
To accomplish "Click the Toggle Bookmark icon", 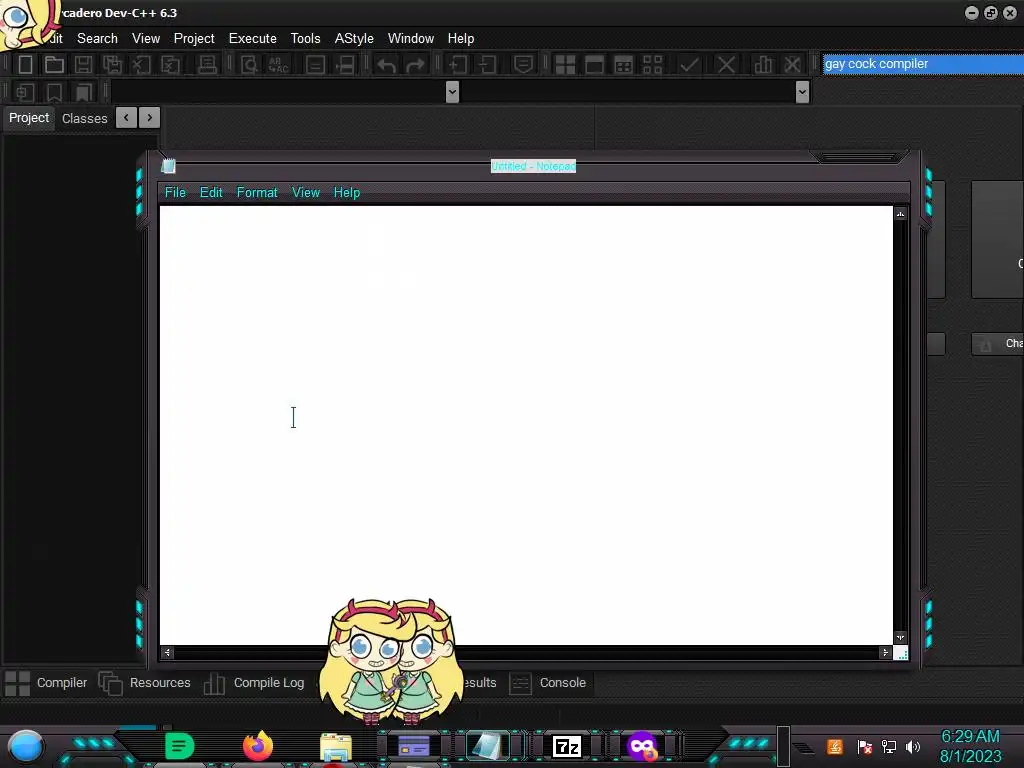I will (54, 92).
